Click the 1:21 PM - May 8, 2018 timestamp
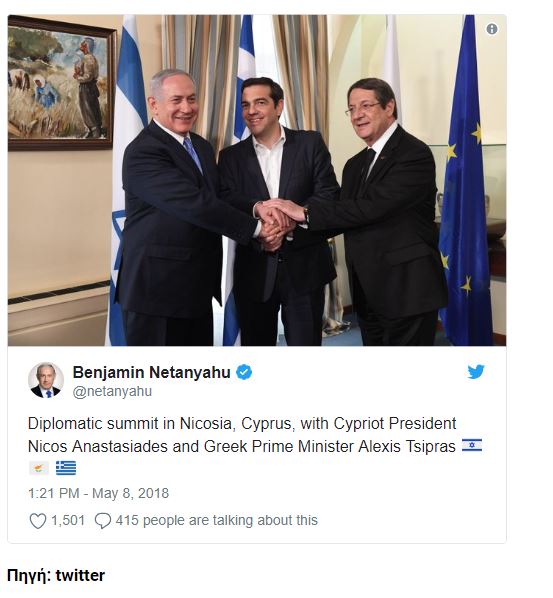Screen dimensions: 553x598 98,494
